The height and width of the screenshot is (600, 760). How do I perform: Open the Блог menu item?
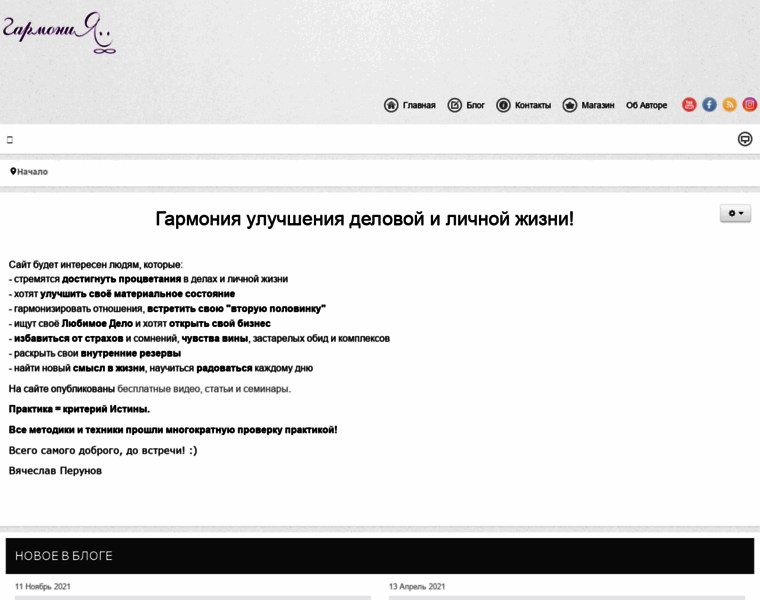coord(475,105)
